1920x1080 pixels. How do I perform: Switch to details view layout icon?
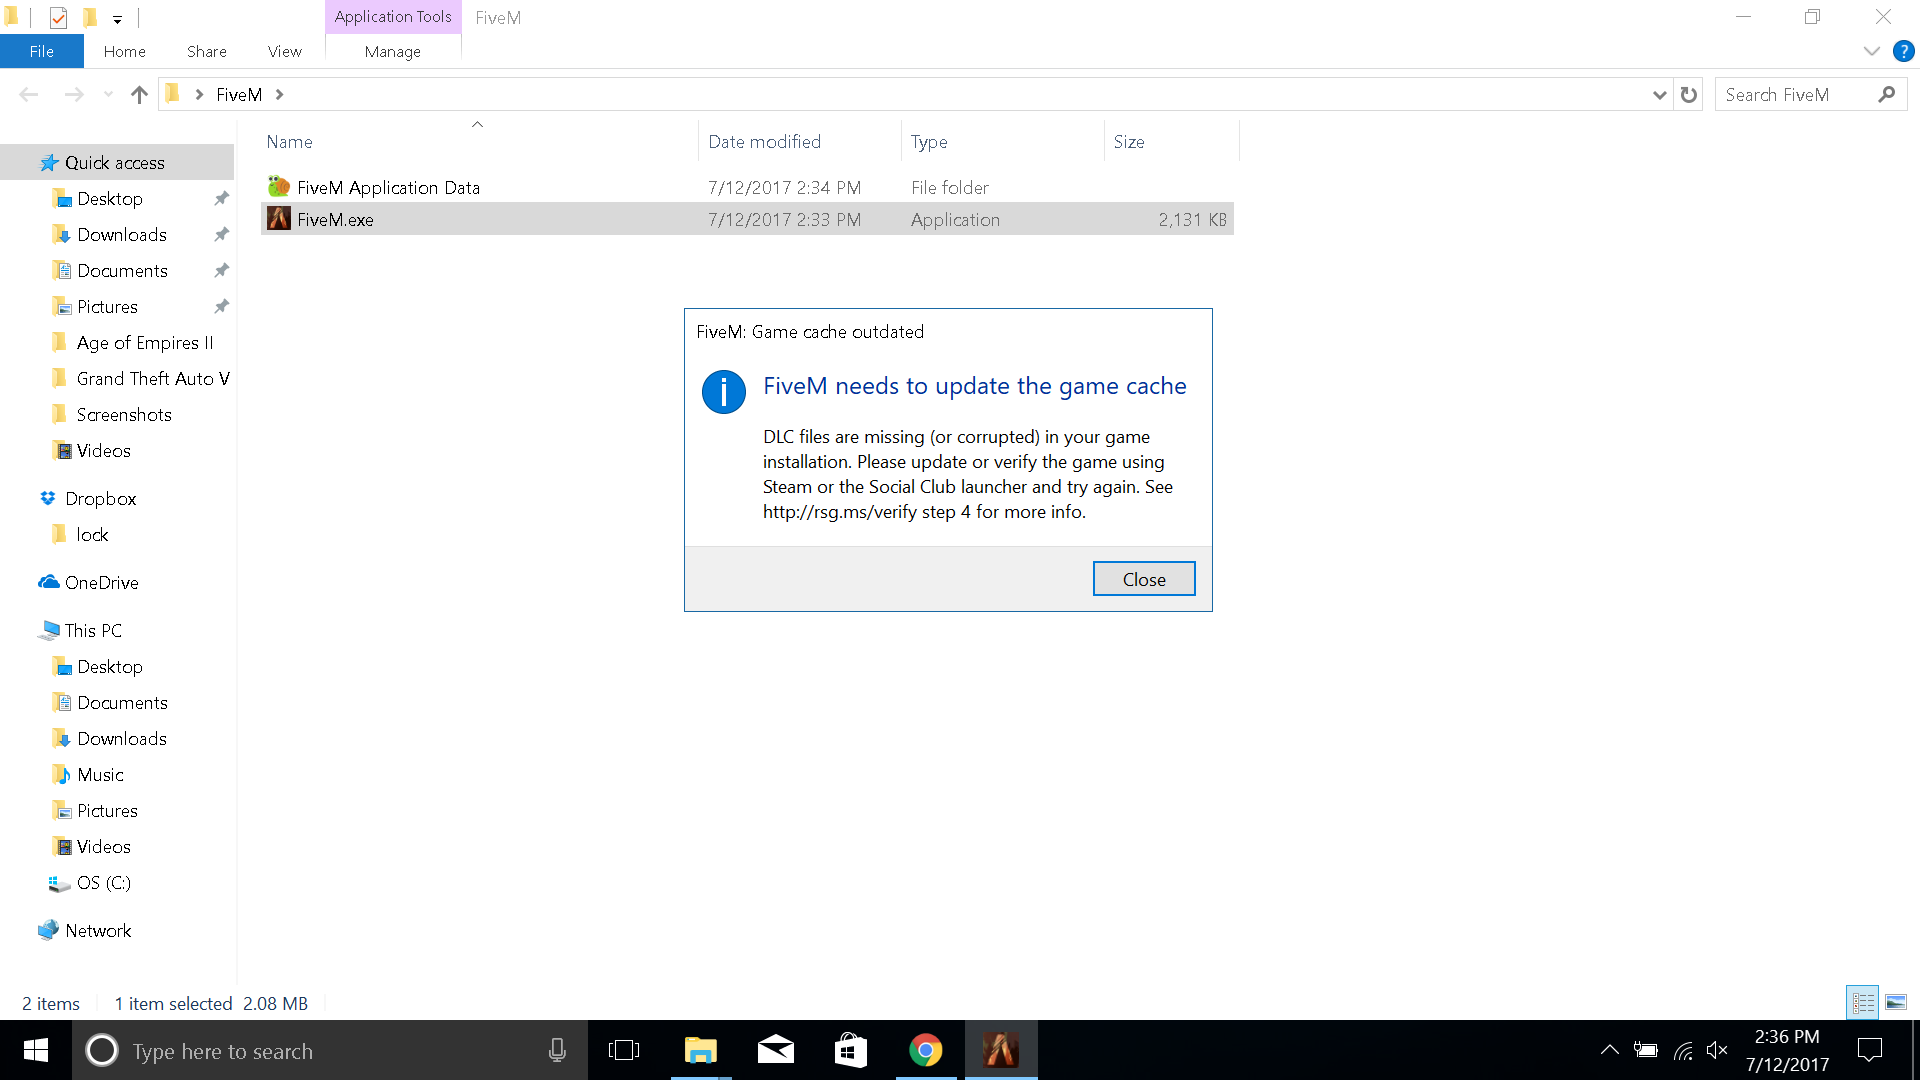point(1863,1002)
